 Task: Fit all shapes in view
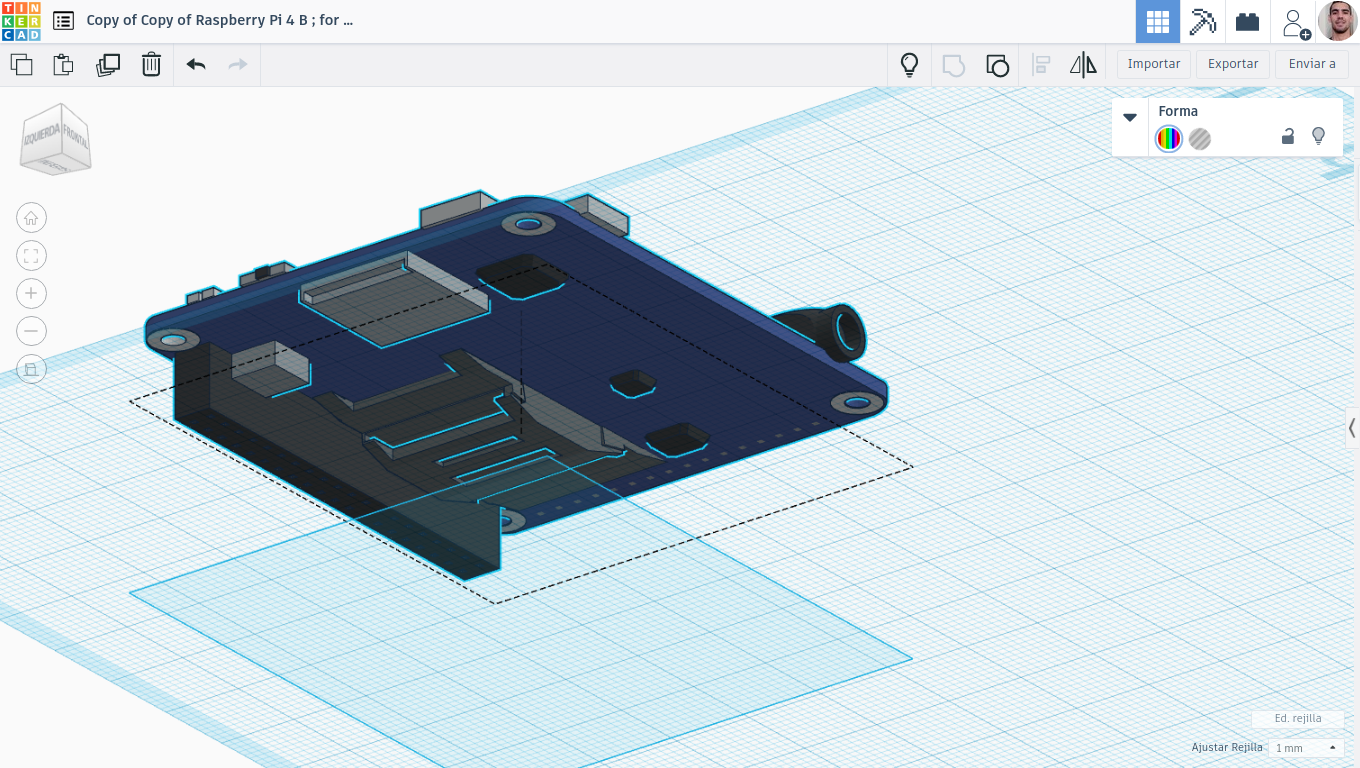pos(31,256)
